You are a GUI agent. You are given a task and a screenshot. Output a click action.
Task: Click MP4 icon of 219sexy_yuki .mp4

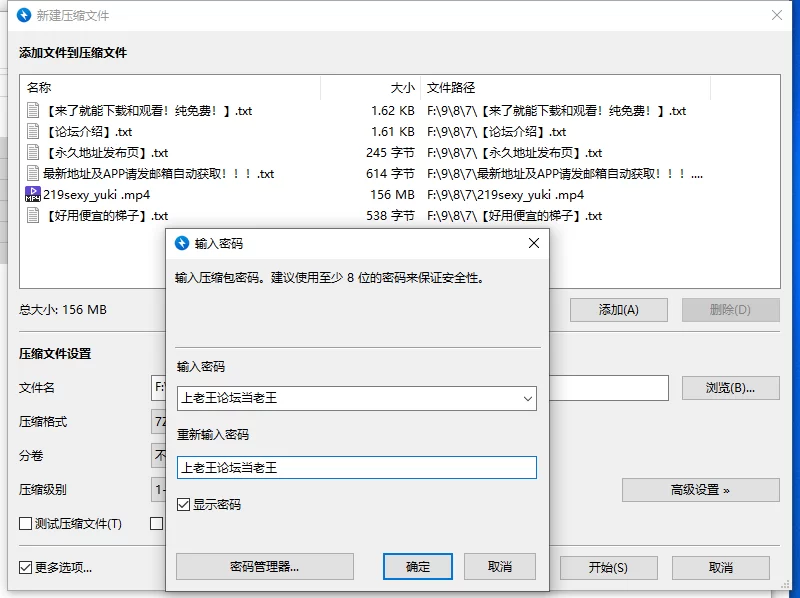(x=33, y=194)
